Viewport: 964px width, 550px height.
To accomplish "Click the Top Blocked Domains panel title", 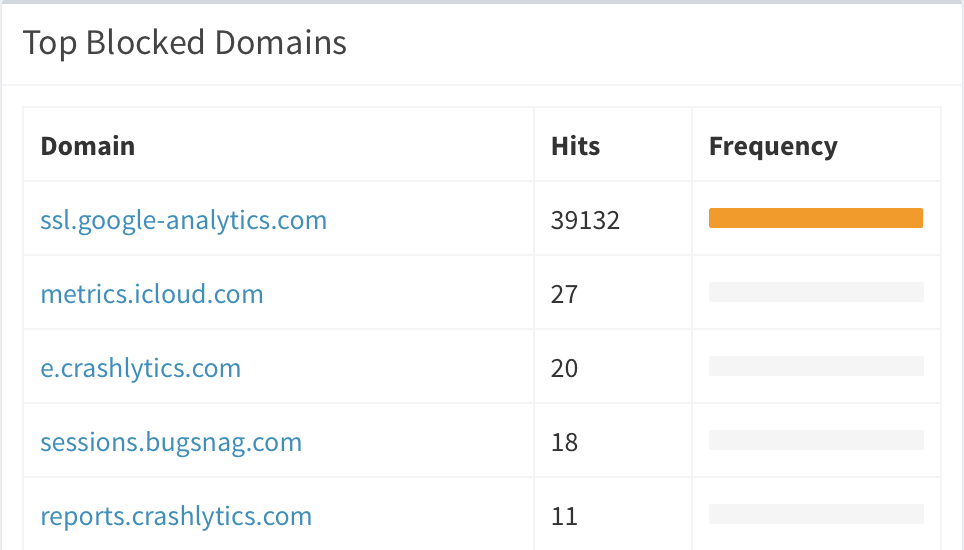I will click(x=184, y=43).
